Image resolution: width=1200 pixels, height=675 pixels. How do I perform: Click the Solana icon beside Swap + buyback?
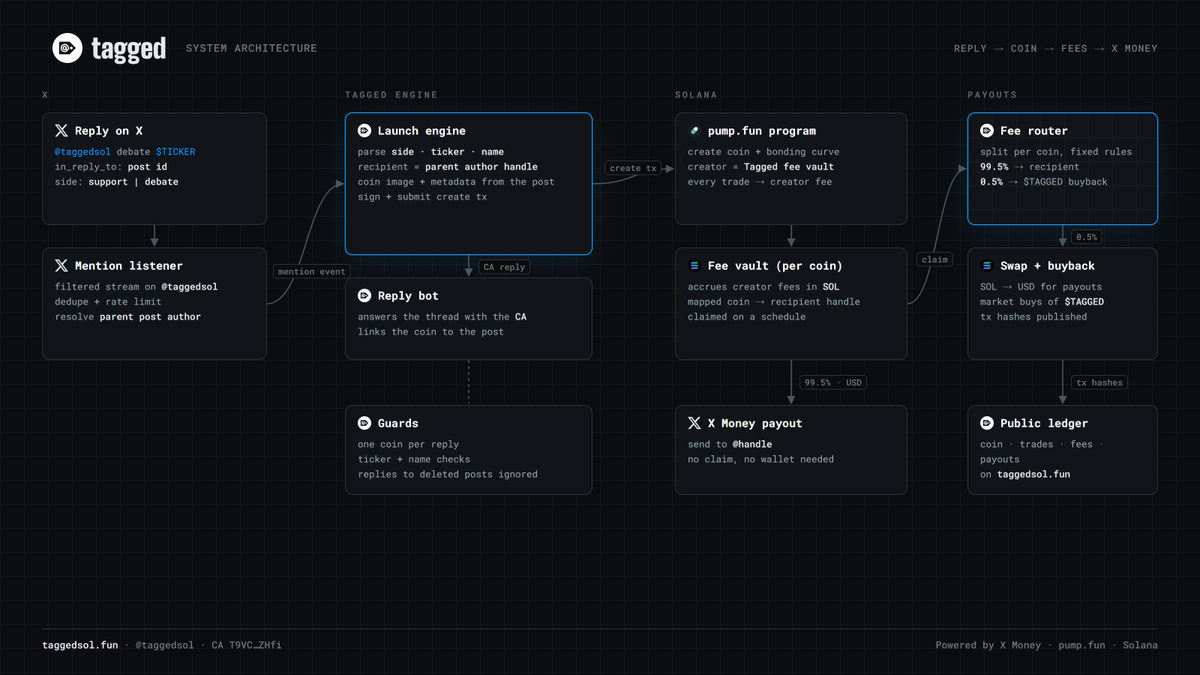[x=987, y=266]
